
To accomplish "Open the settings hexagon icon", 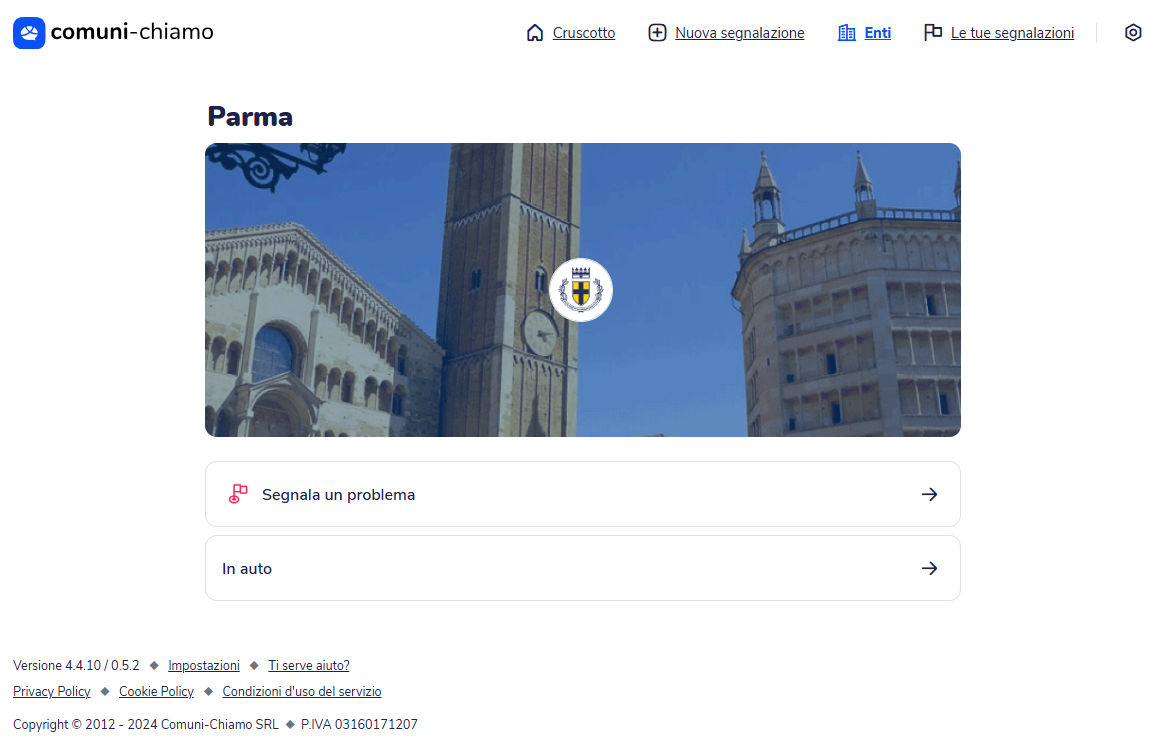I will 1133,33.
